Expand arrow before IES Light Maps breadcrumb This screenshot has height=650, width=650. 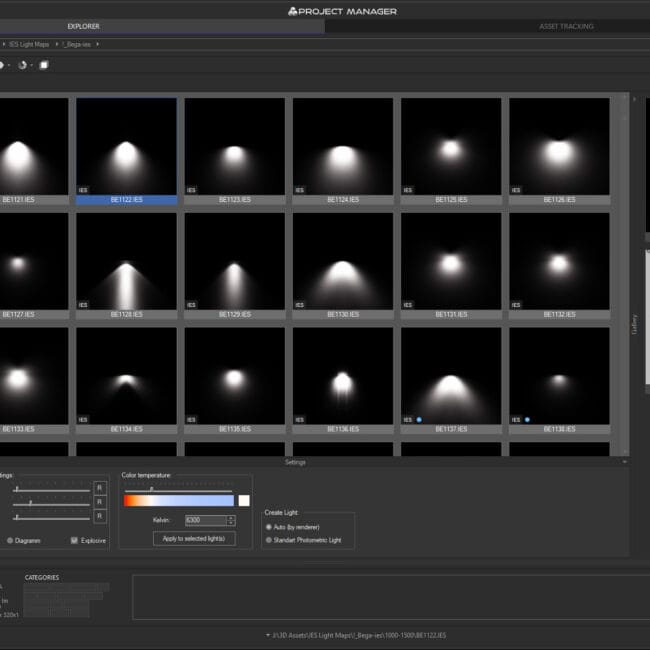point(4,44)
